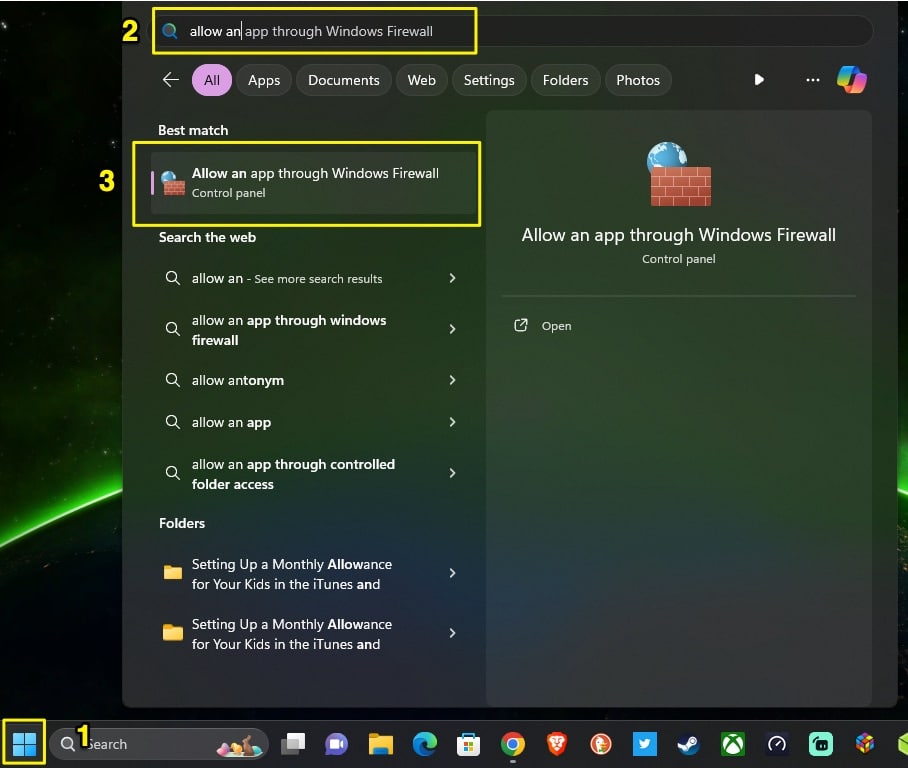Open the teal robot app on taskbar
The height and width of the screenshot is (768, 908).
coord(821,744)
